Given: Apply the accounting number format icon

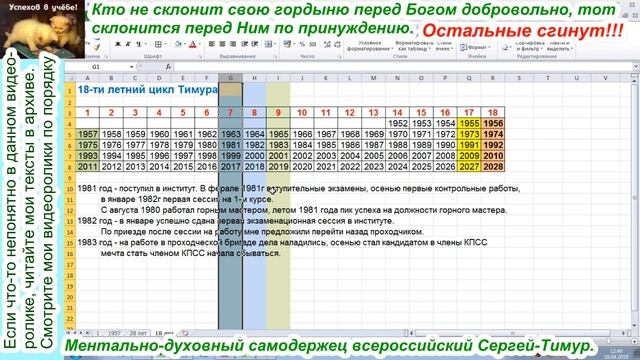Looking at the screenshot, I should (x=288, y=44).
